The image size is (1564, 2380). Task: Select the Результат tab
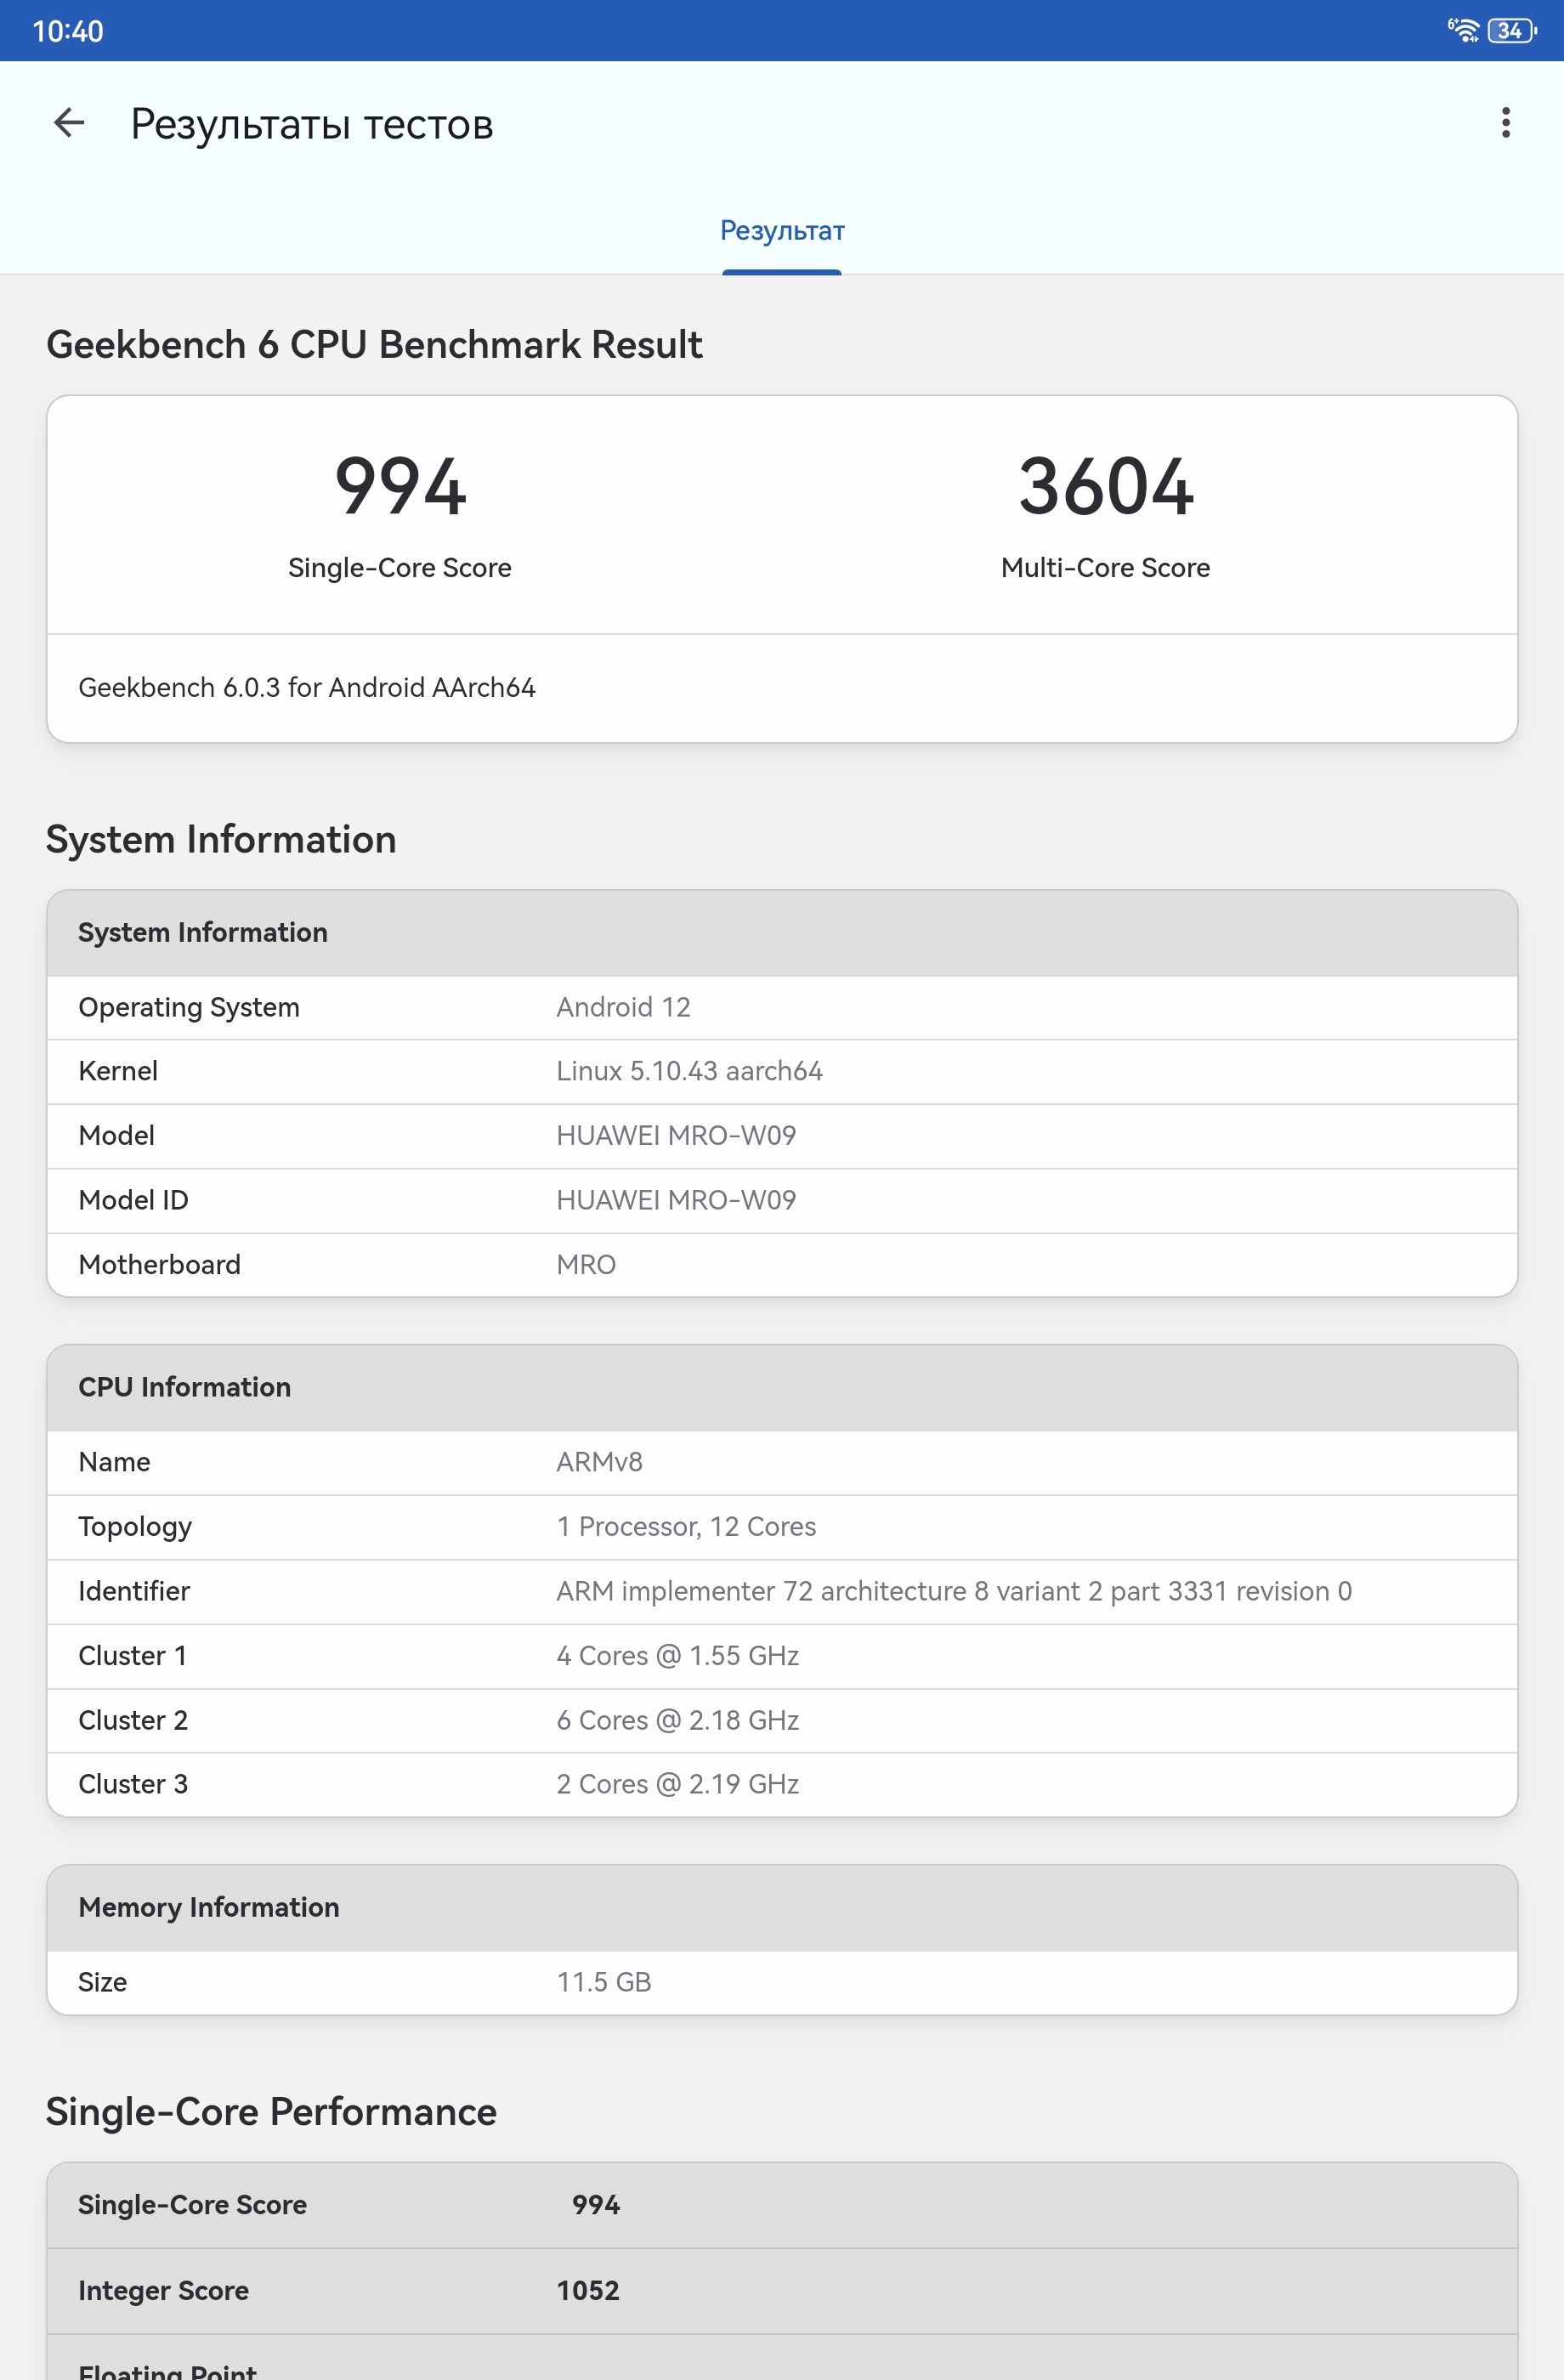point(782,231)
